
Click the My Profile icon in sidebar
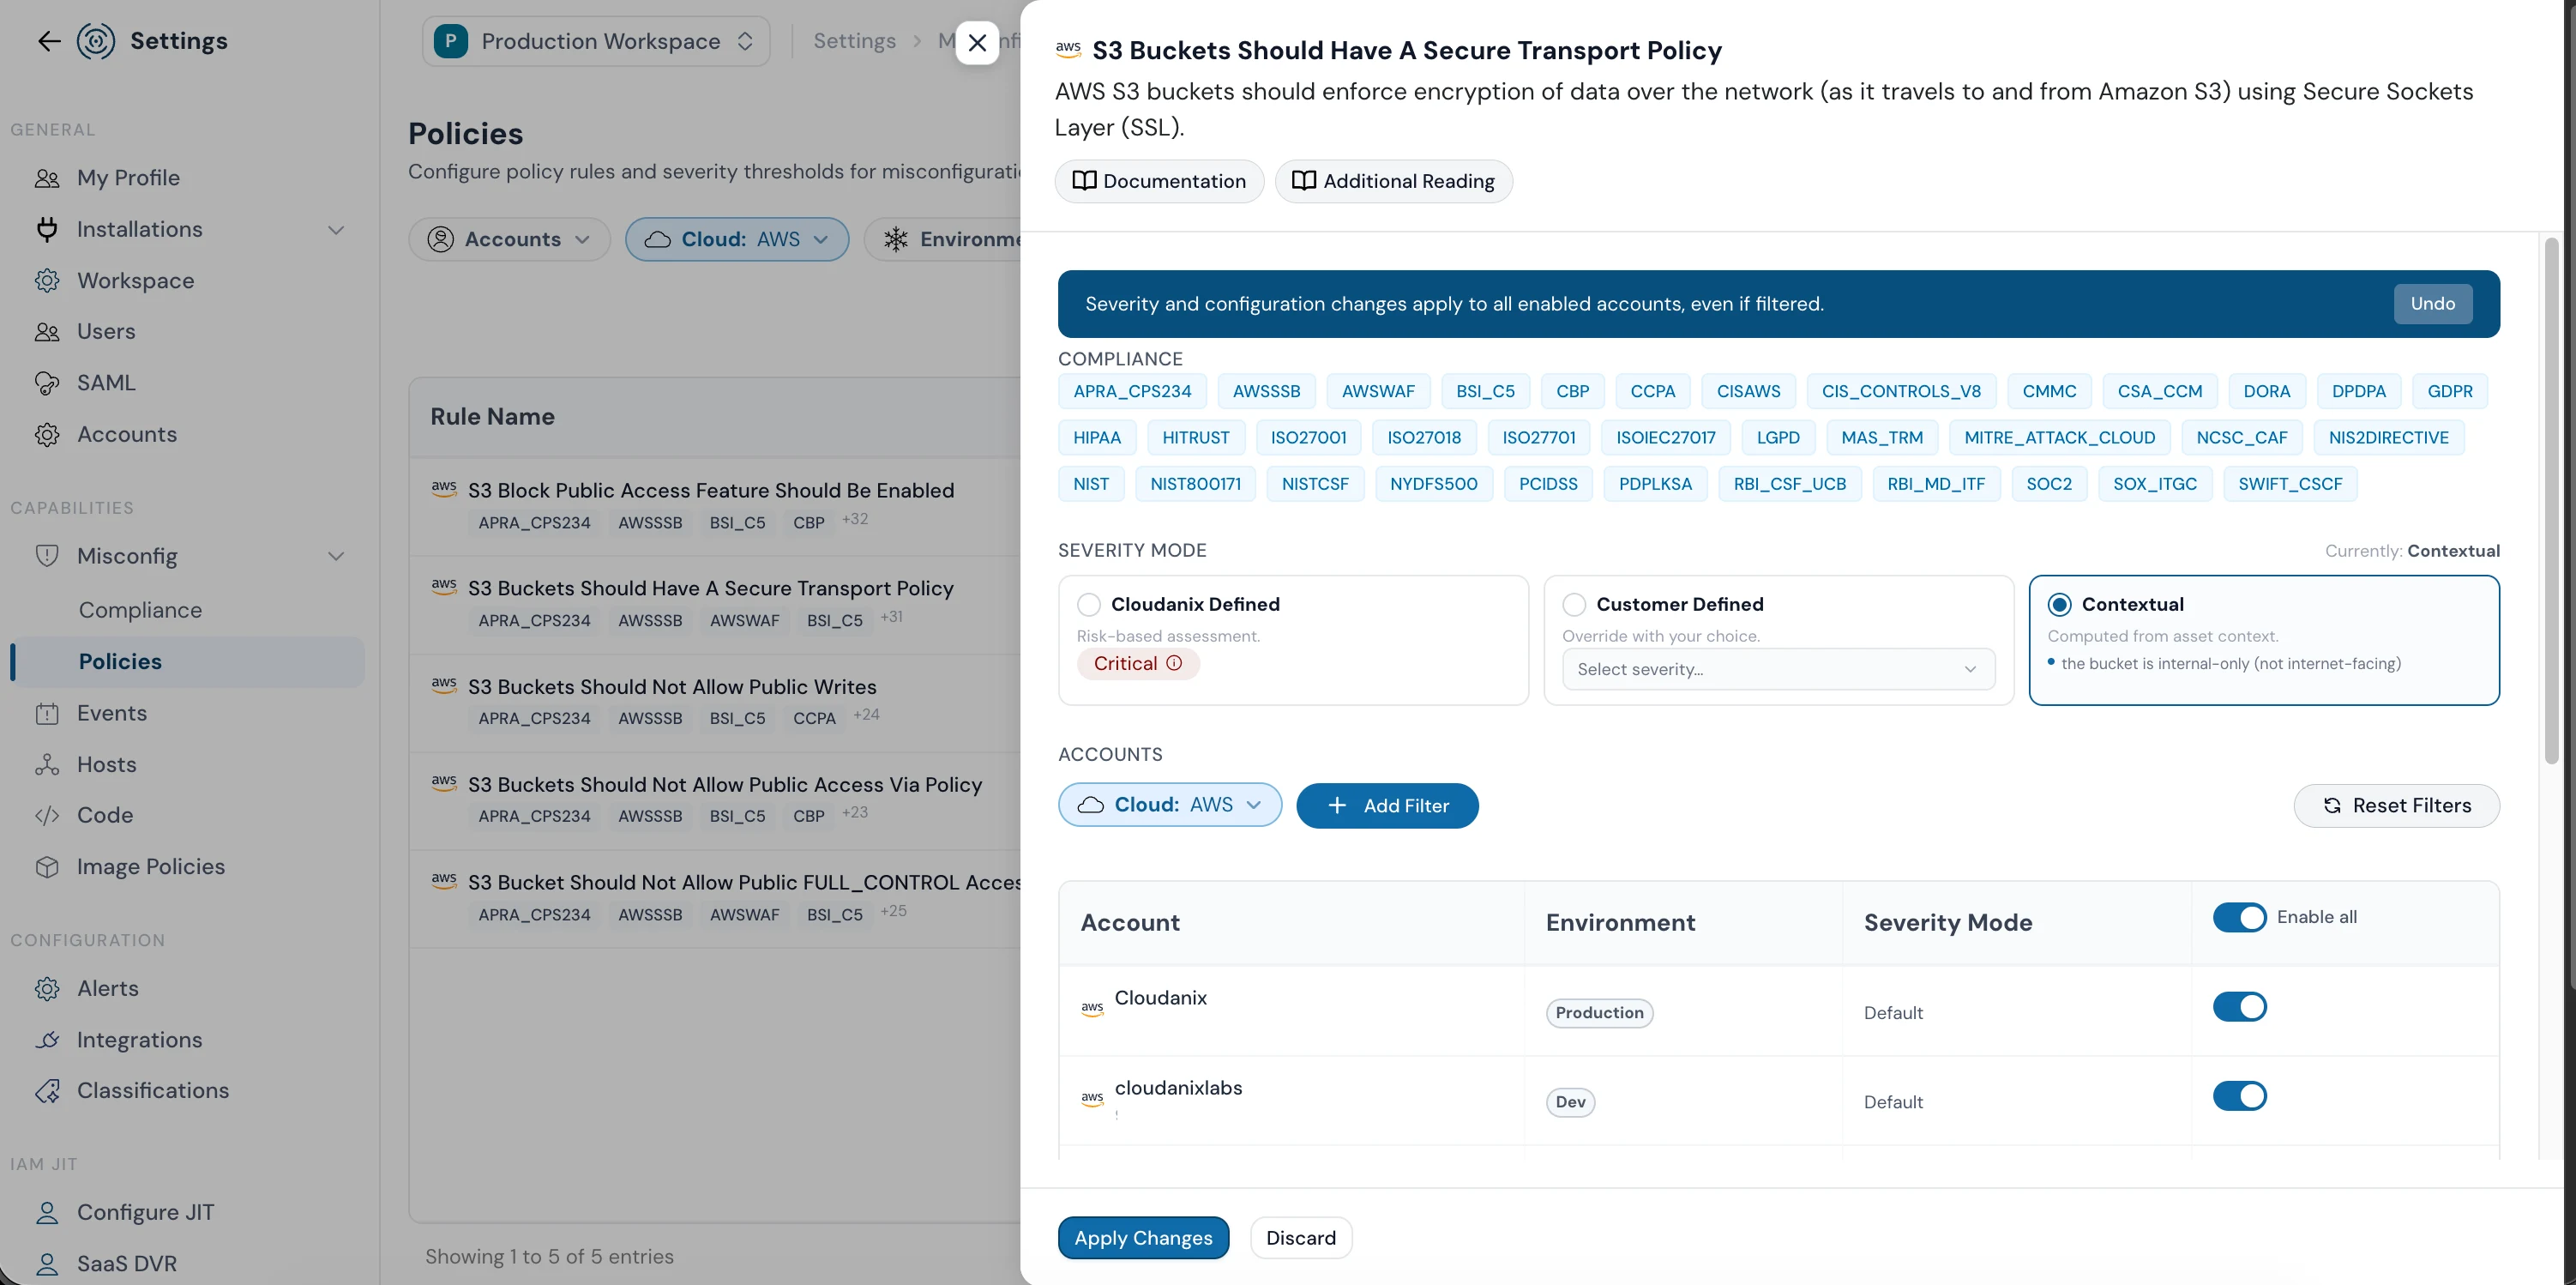click(47, 178)
